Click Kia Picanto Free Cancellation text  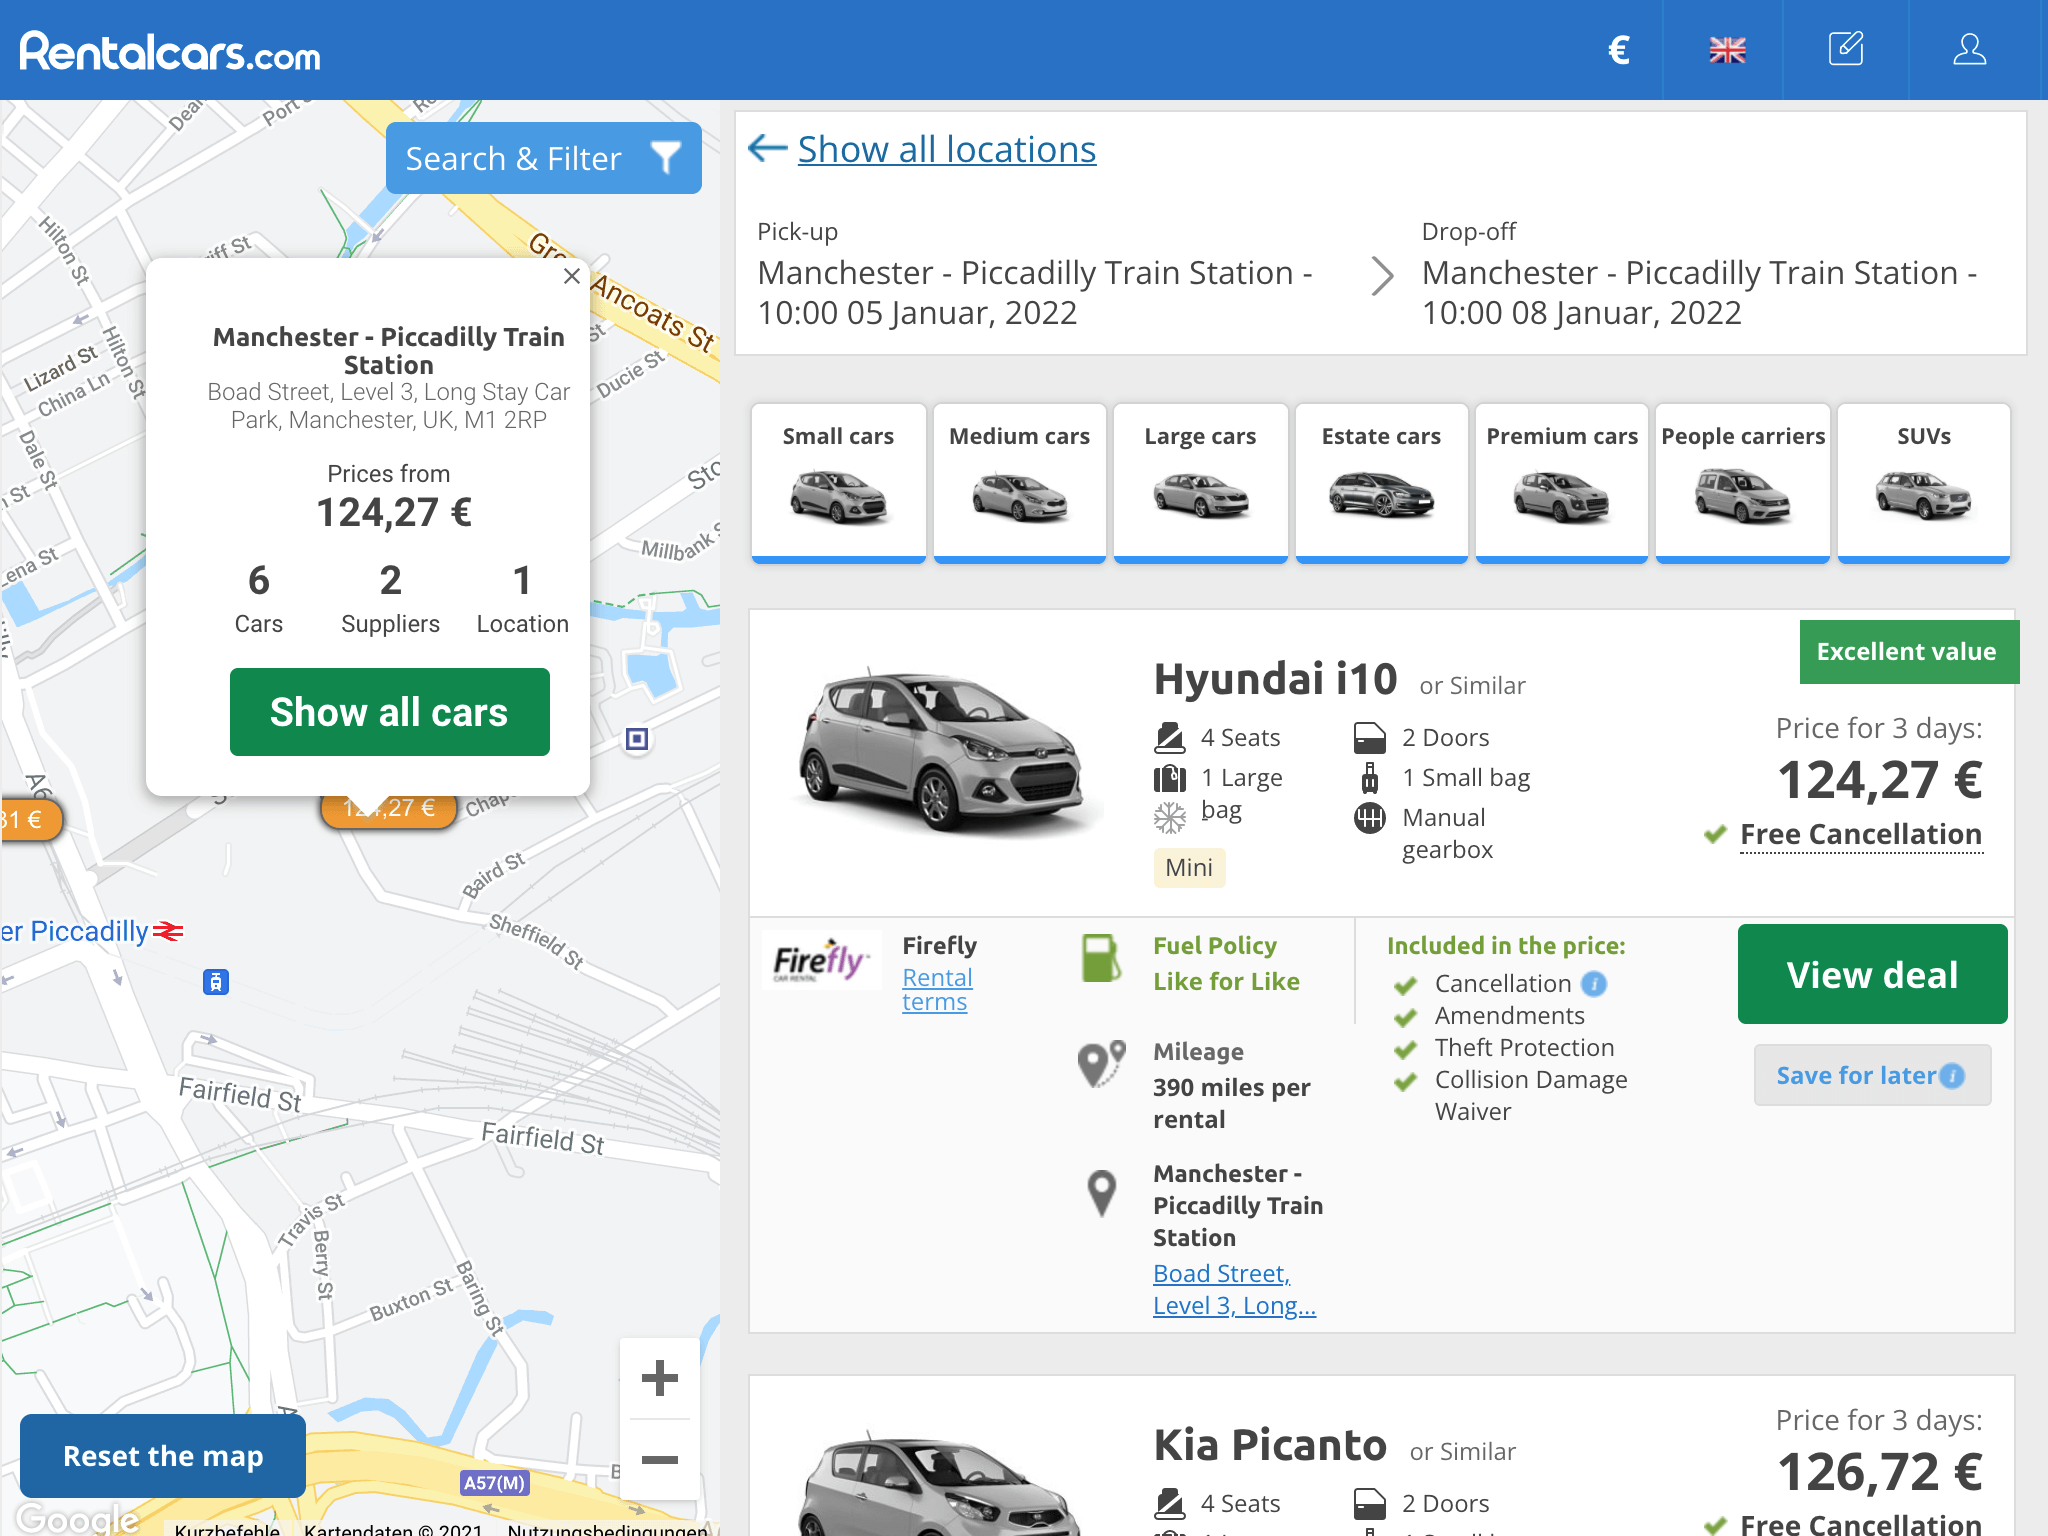1861,1524
